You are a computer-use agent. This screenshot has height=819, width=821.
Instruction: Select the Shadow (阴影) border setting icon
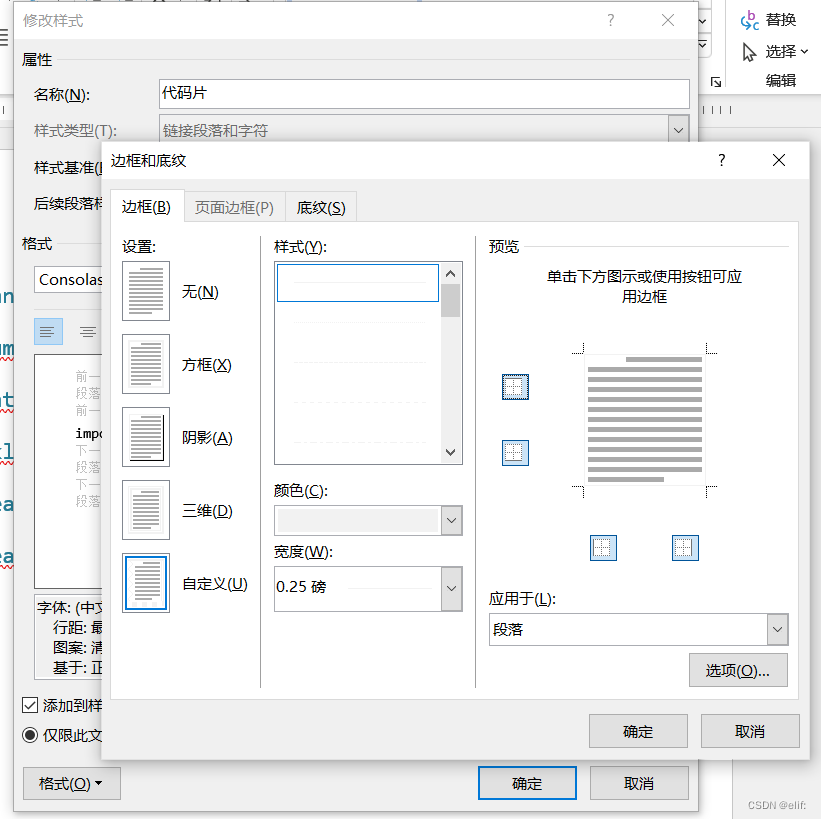[x=146, y=437]
